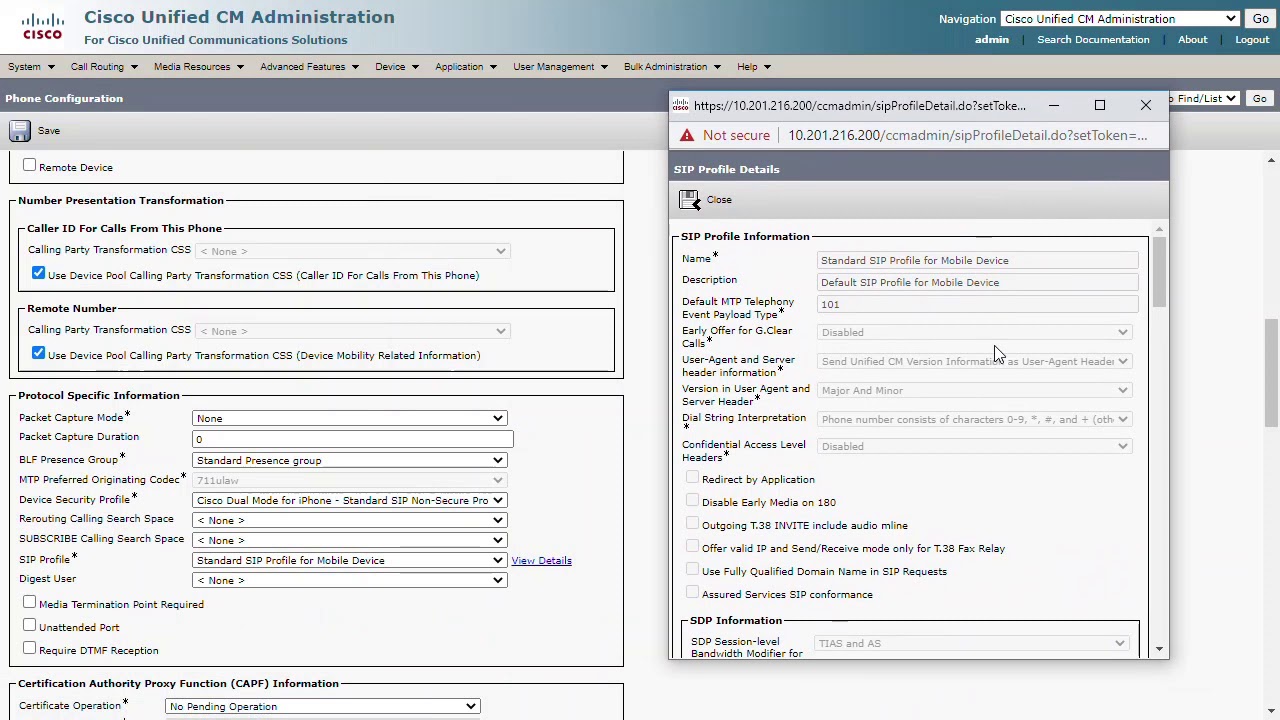Open Early Offer for G.Clear Calls dropdown

tap(974, 332)
